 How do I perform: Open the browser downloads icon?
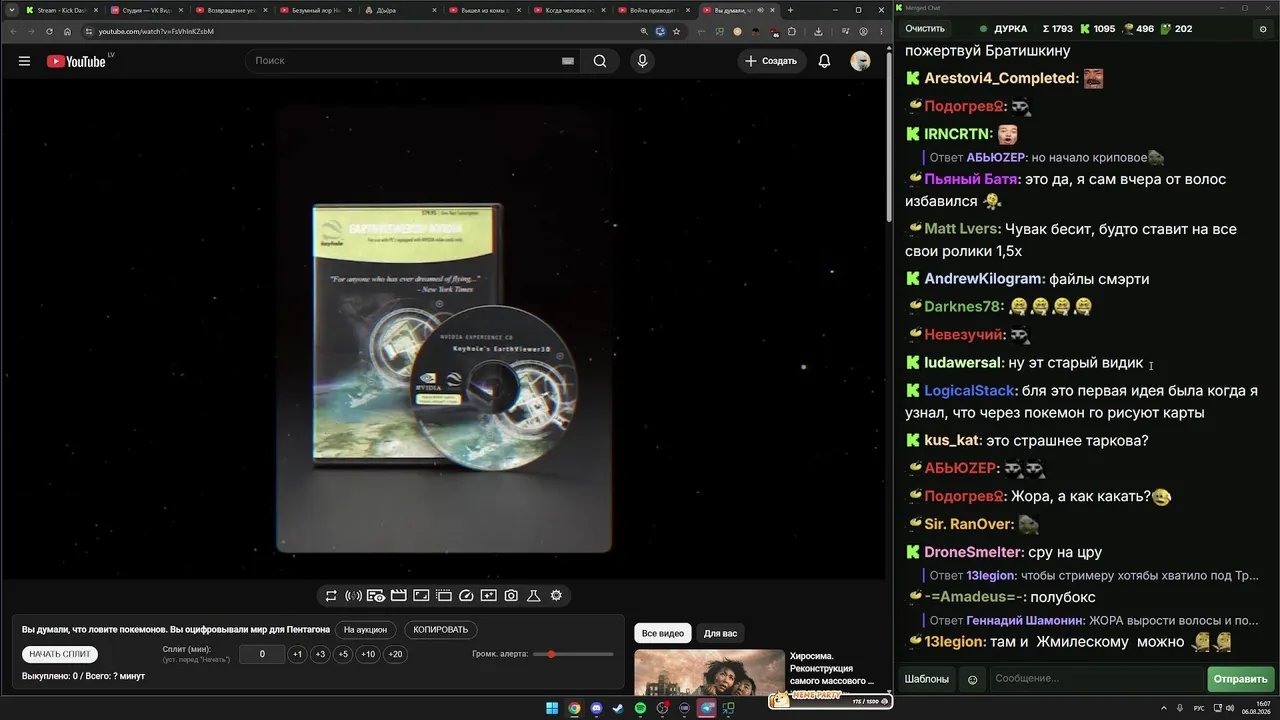818,31
